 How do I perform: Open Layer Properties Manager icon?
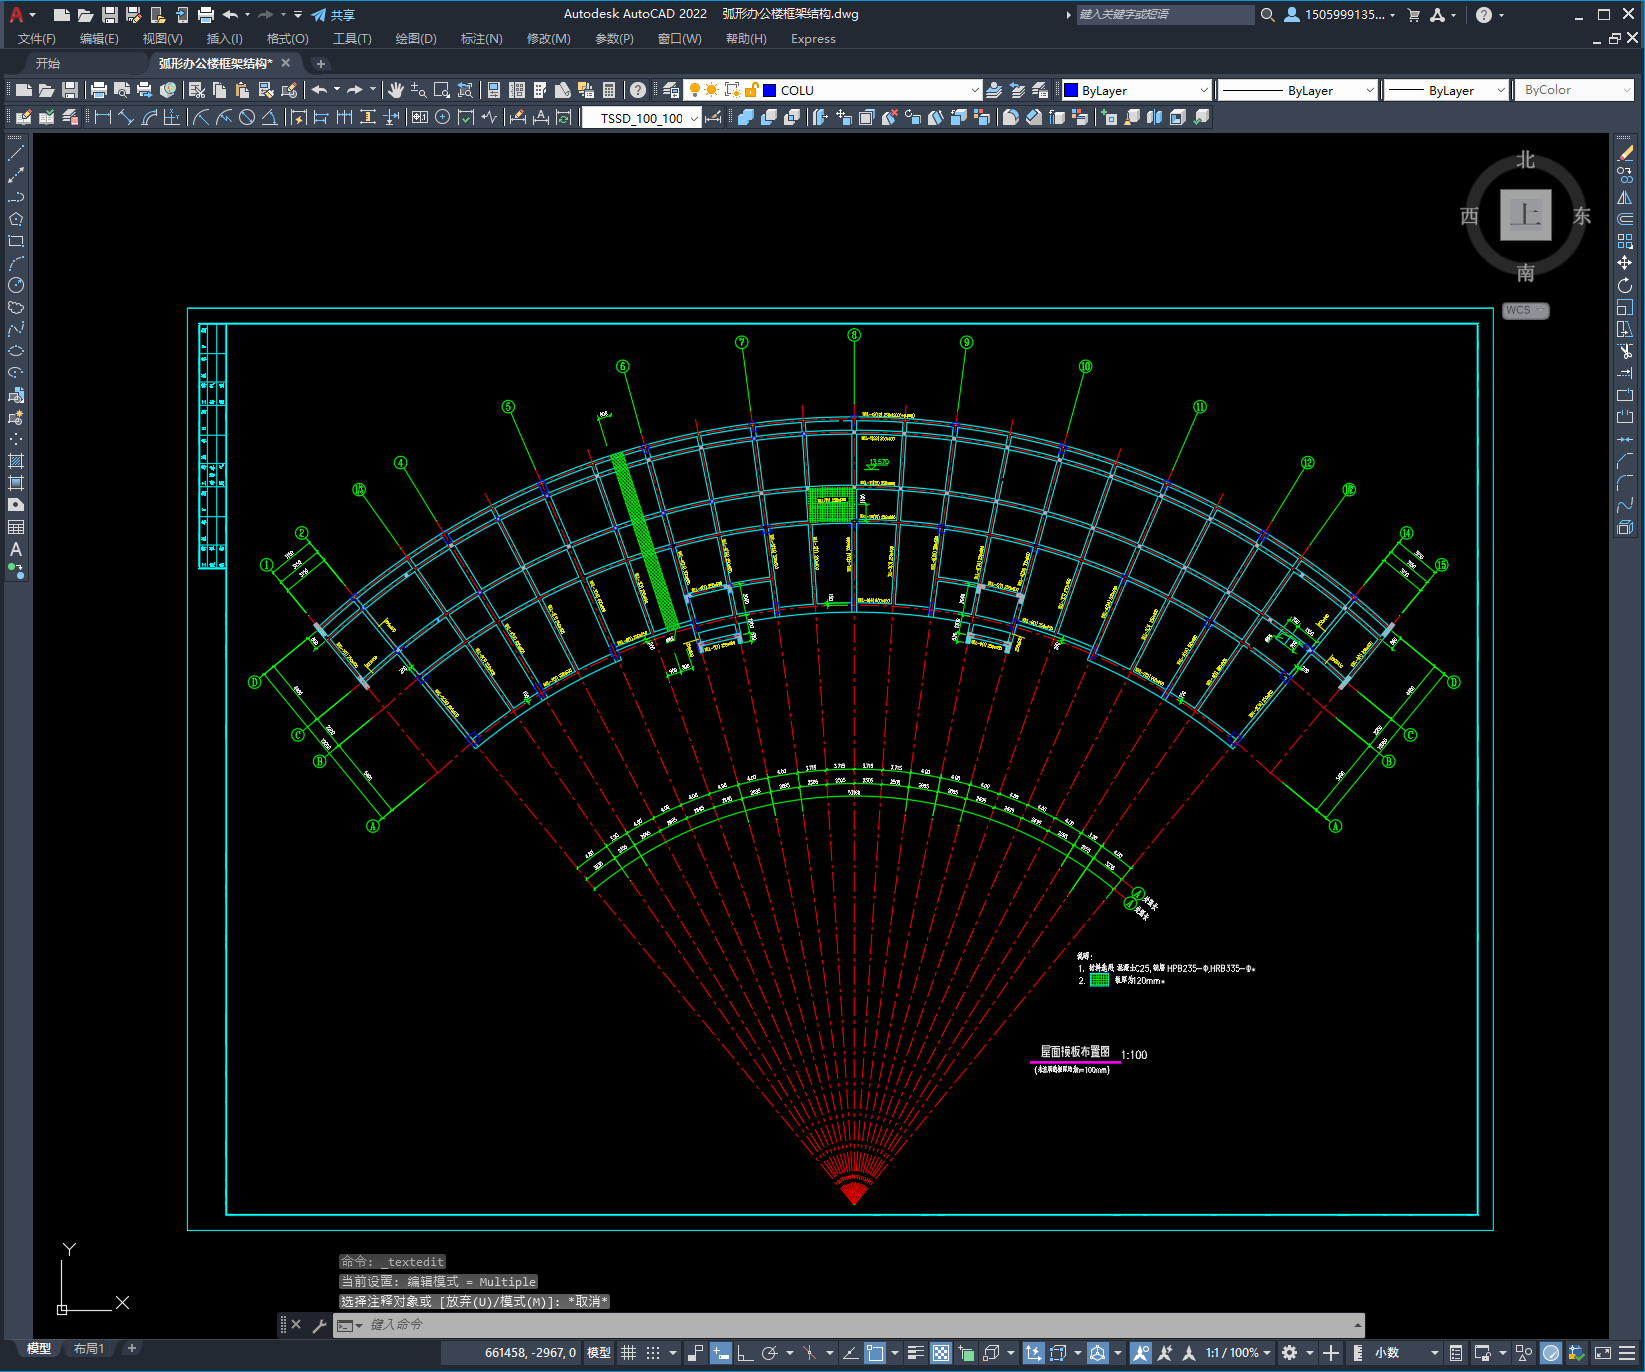(671, 90)
